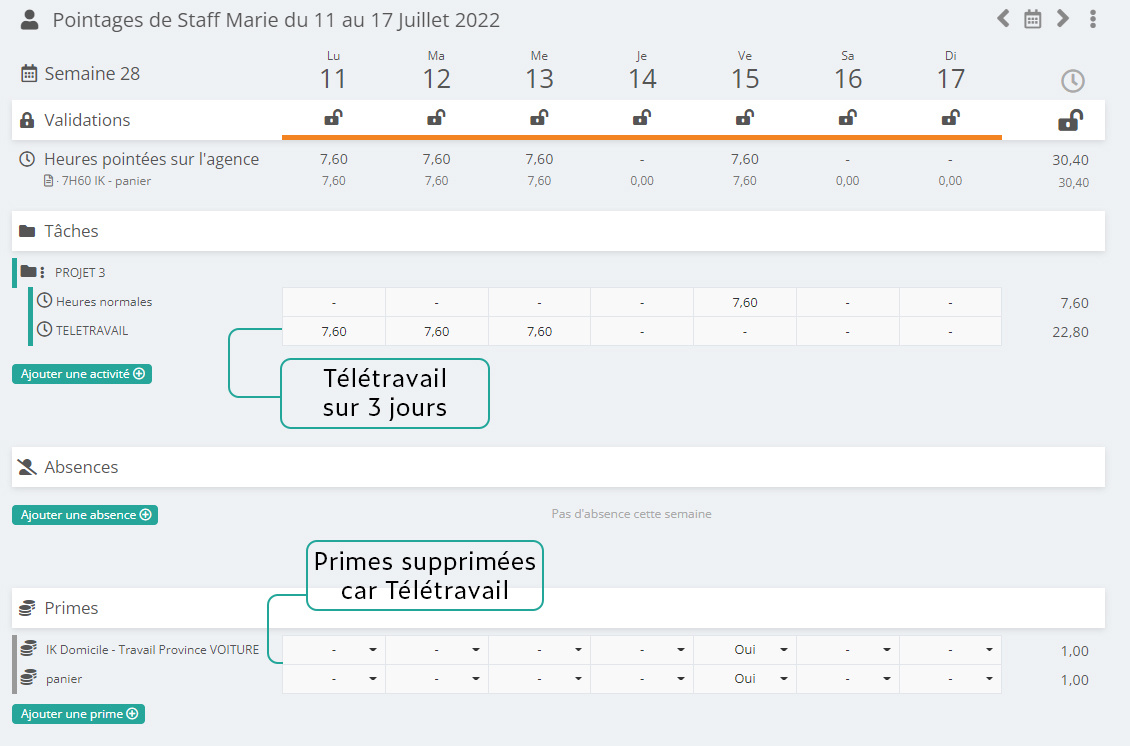Image resolution: width=1130 pixels, height=746 pixels.
Task: Click Ajouter une activité button
Action: click(x=82, y=374)
